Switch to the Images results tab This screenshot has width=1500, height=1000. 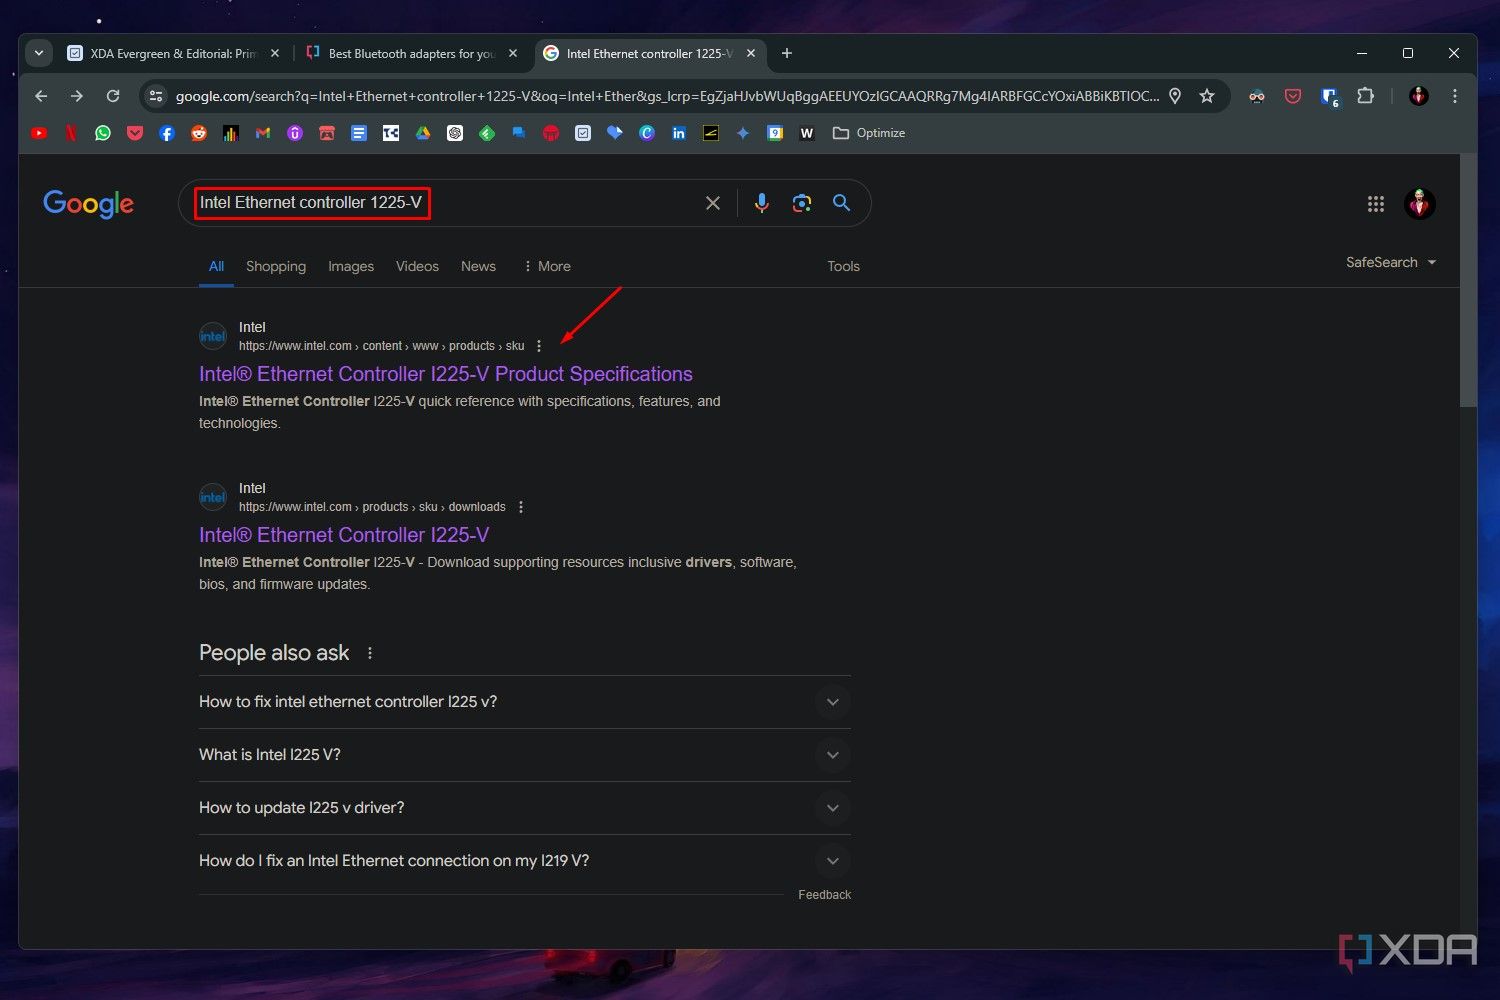pyautogui.click(x=351, y=266)
